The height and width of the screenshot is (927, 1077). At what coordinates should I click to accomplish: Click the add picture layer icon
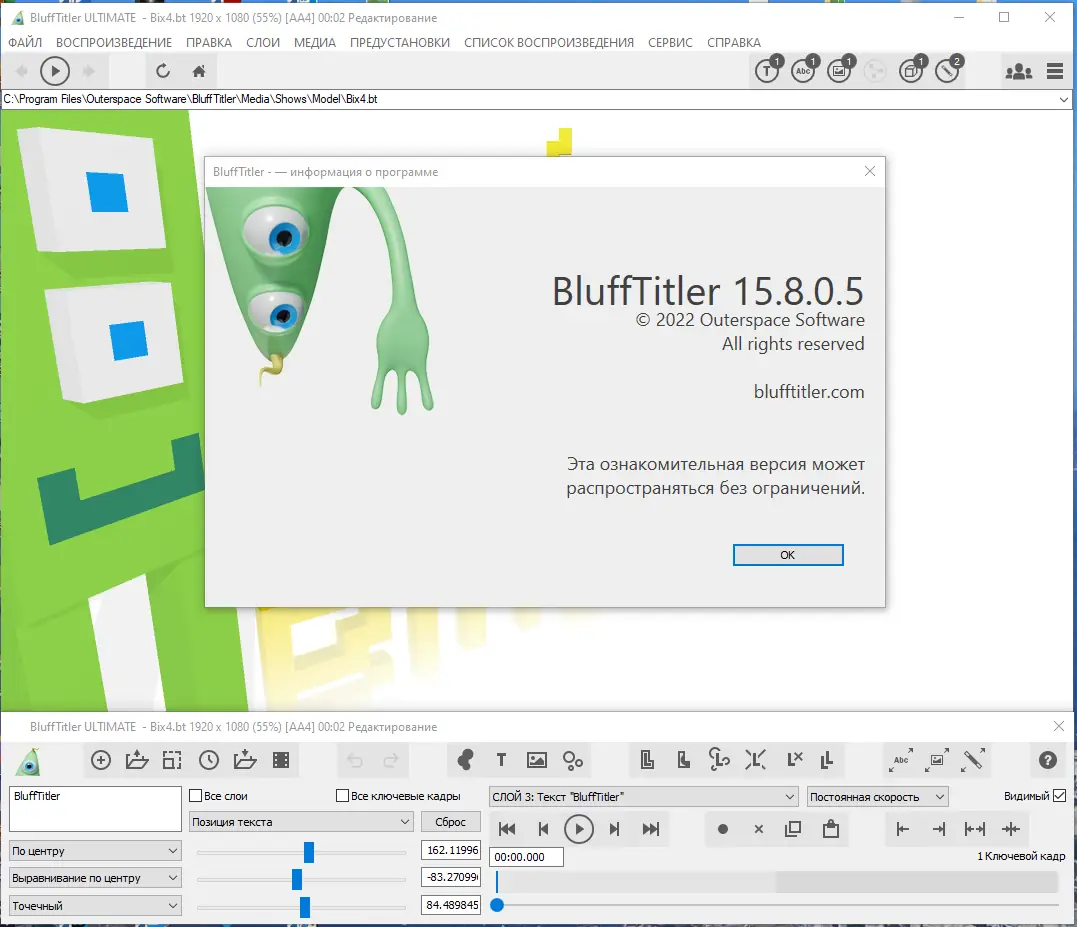coord(537,760)
